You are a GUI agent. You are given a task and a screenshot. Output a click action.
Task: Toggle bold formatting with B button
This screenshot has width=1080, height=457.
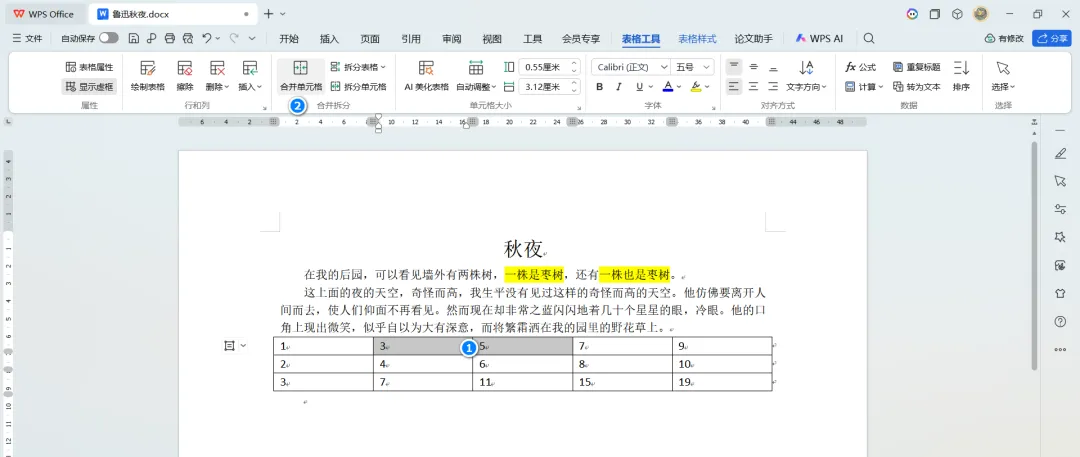tap(599, 87)
